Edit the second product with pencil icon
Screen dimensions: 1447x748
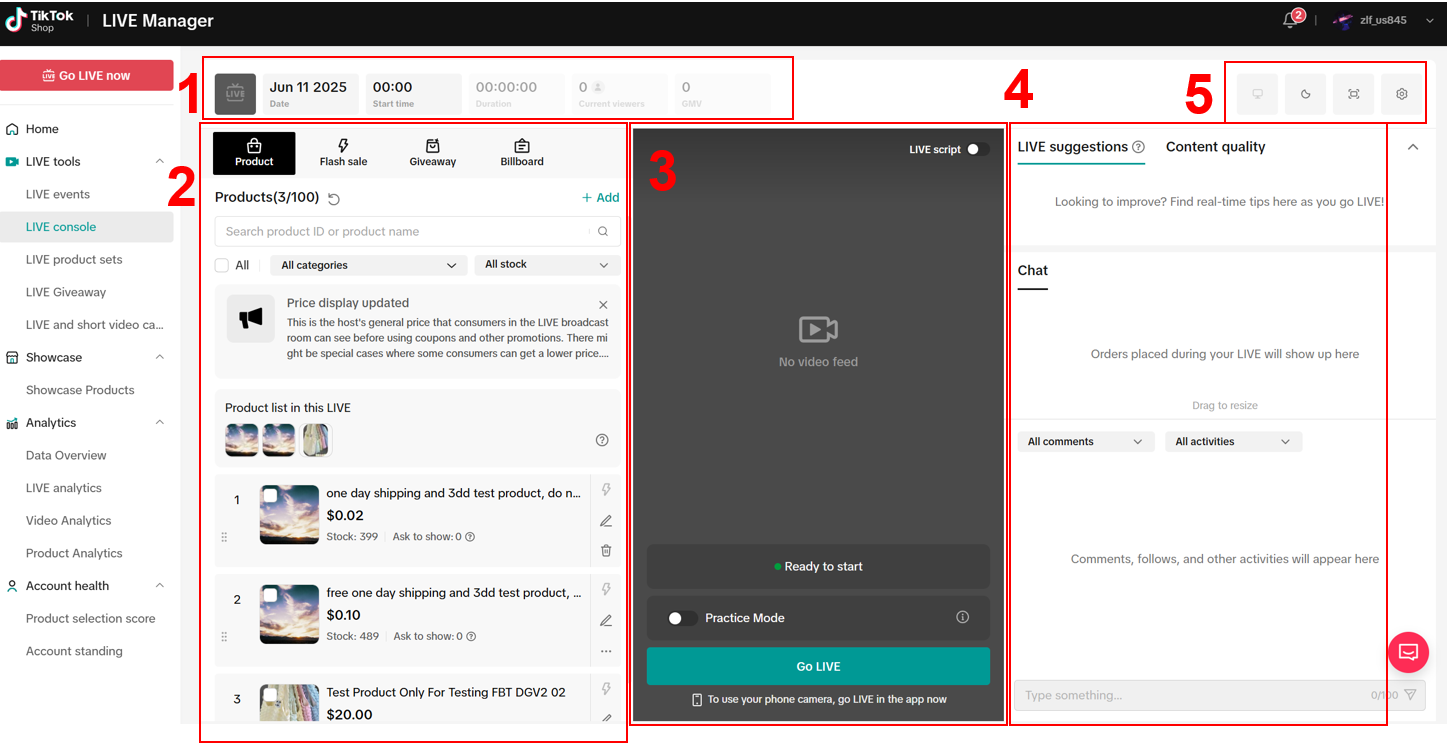[x=606, y=620]
